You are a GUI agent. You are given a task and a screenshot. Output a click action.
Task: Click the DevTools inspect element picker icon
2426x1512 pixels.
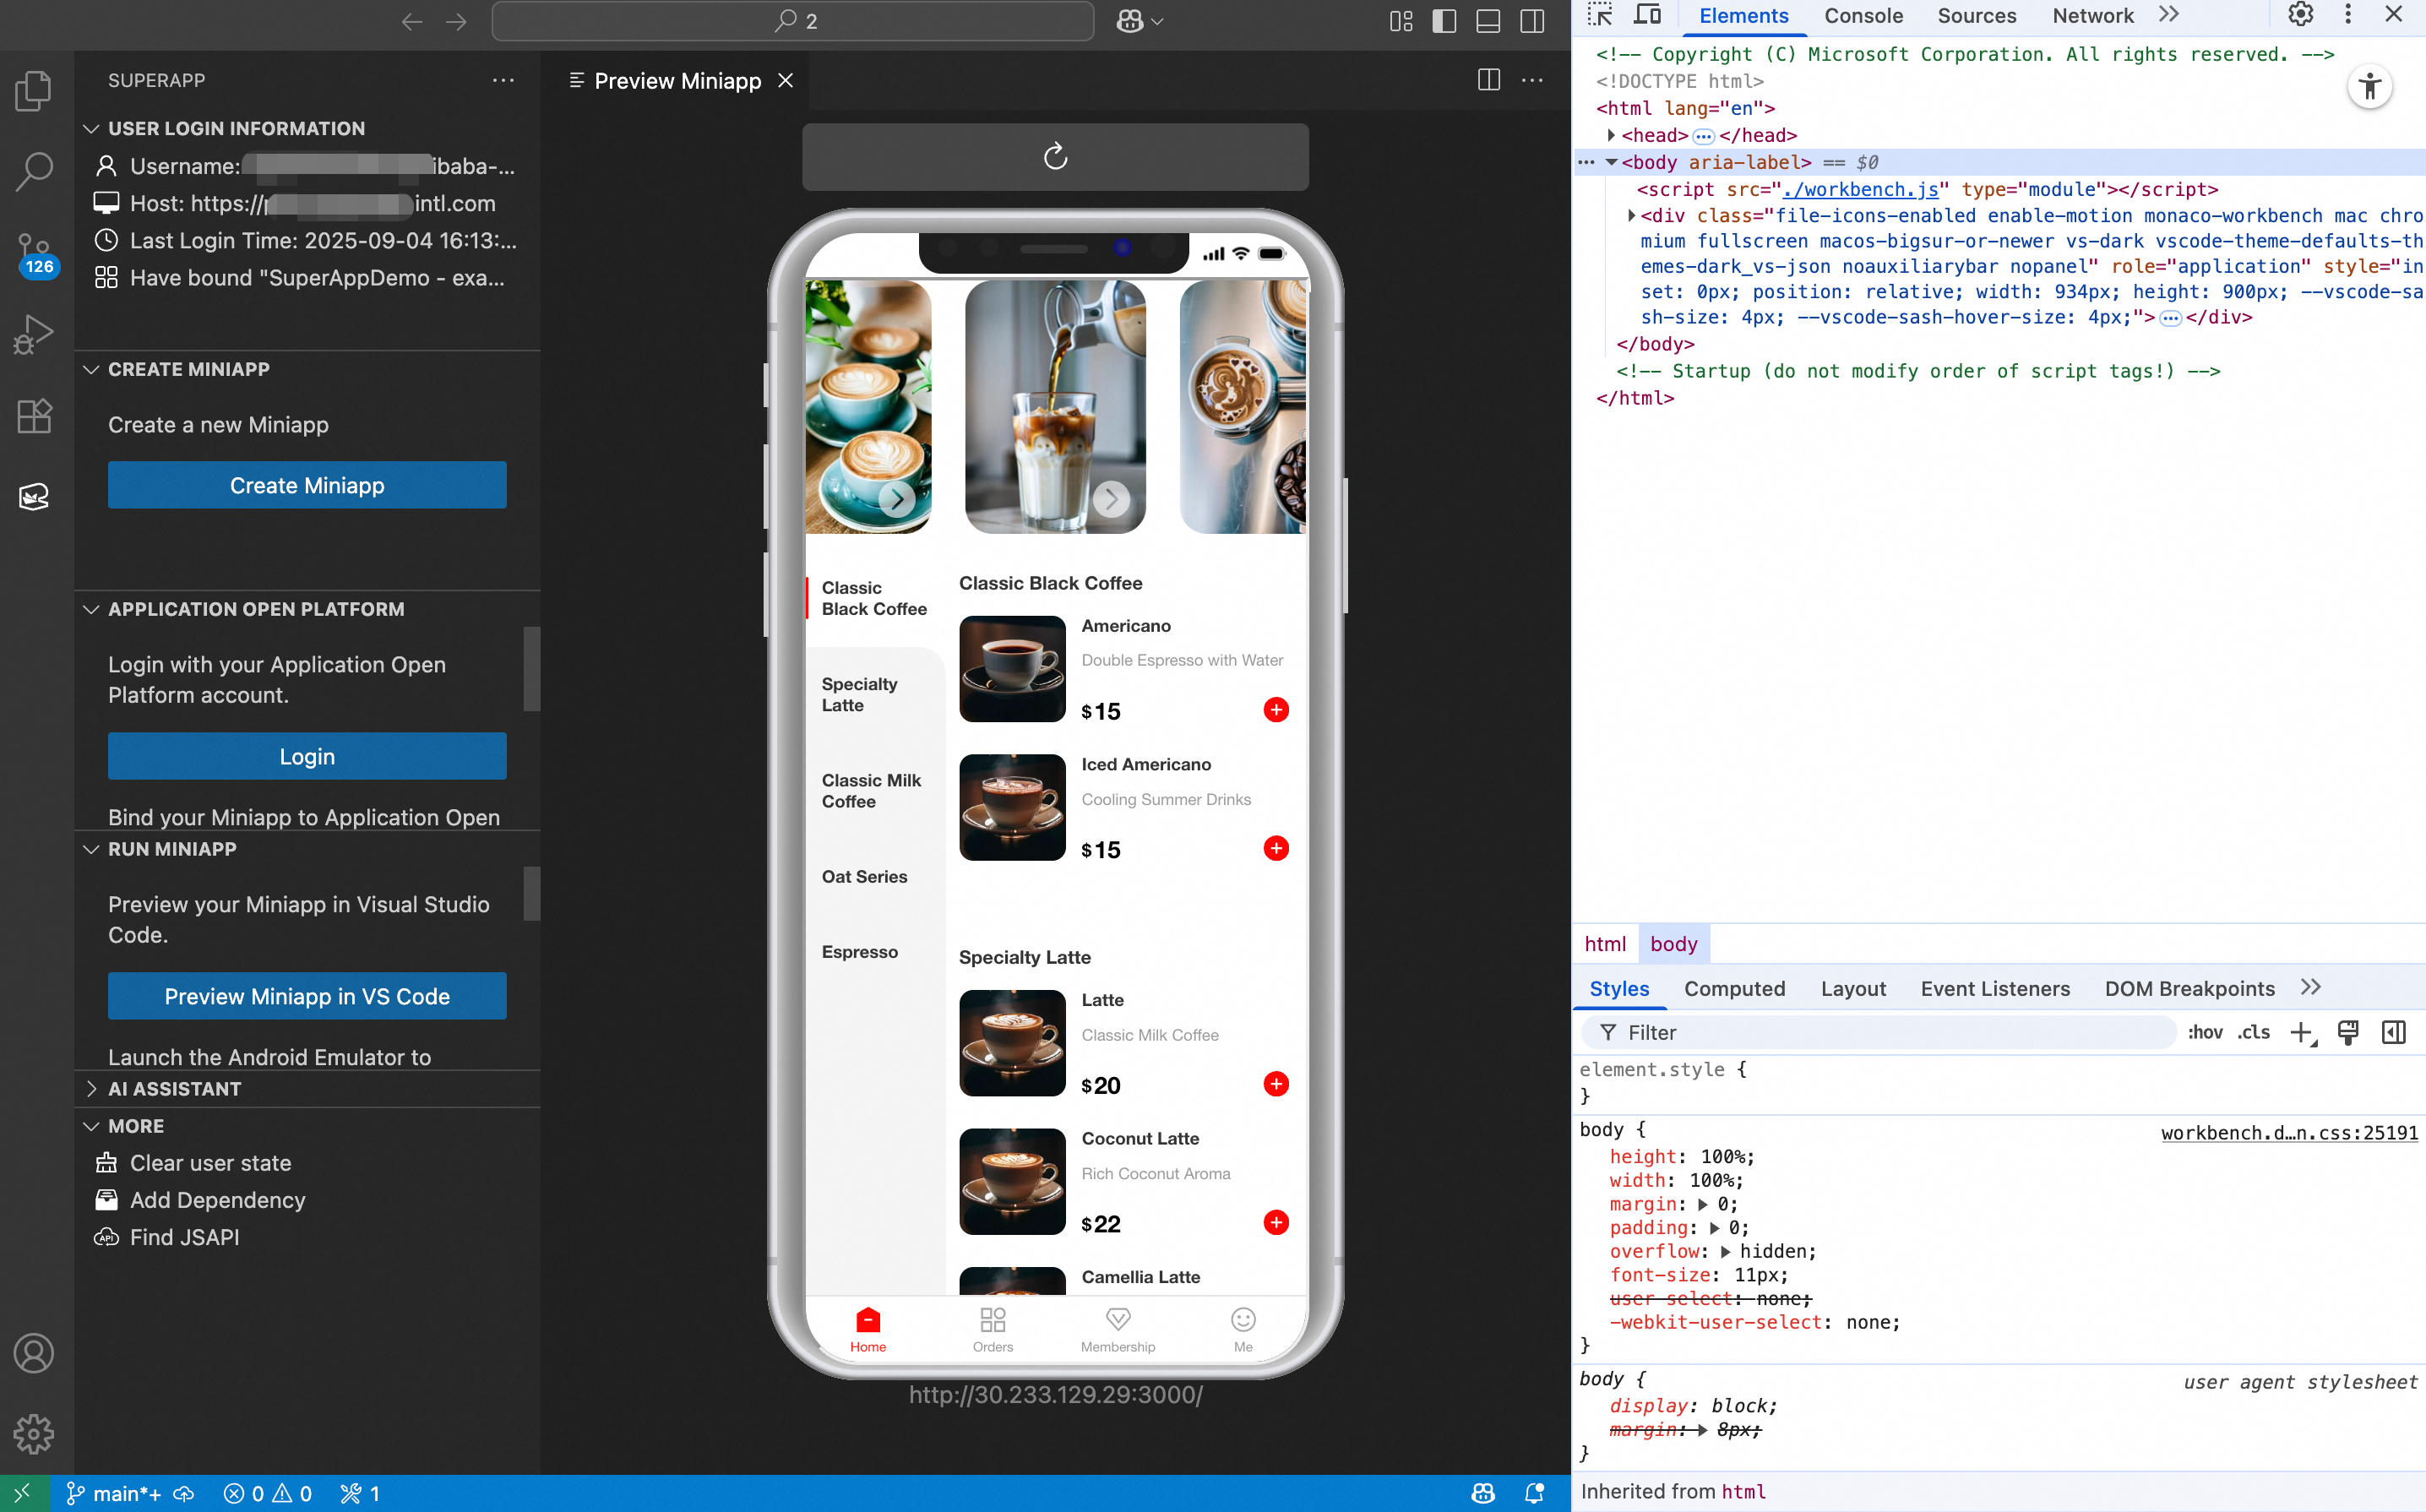1599,16
